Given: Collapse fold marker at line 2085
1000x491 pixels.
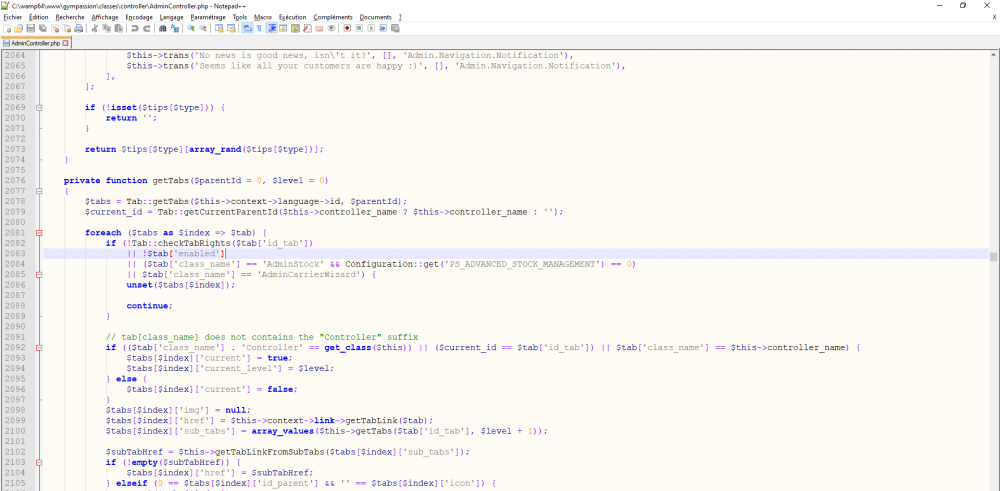Looking at the screenshot, I should click(39, 275).
